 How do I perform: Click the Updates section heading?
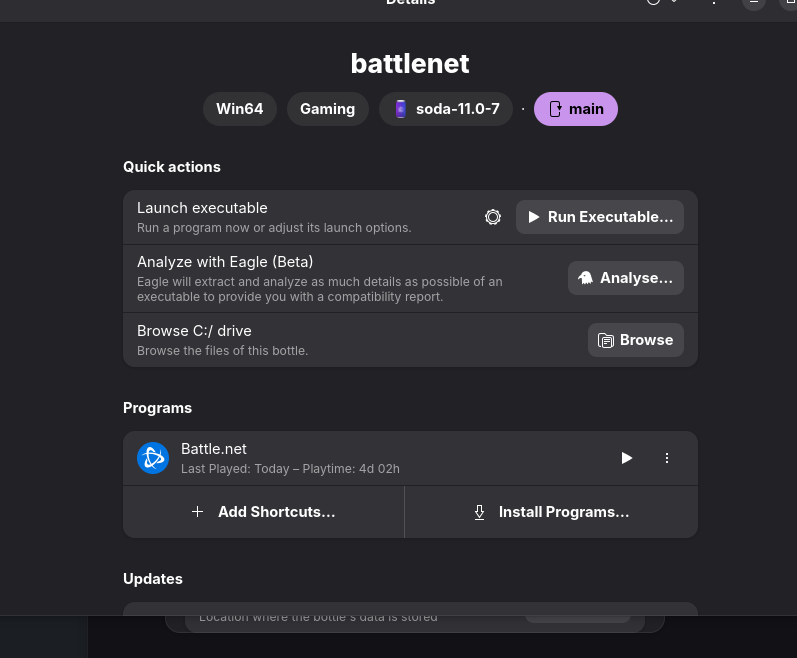tap(153, 579)
